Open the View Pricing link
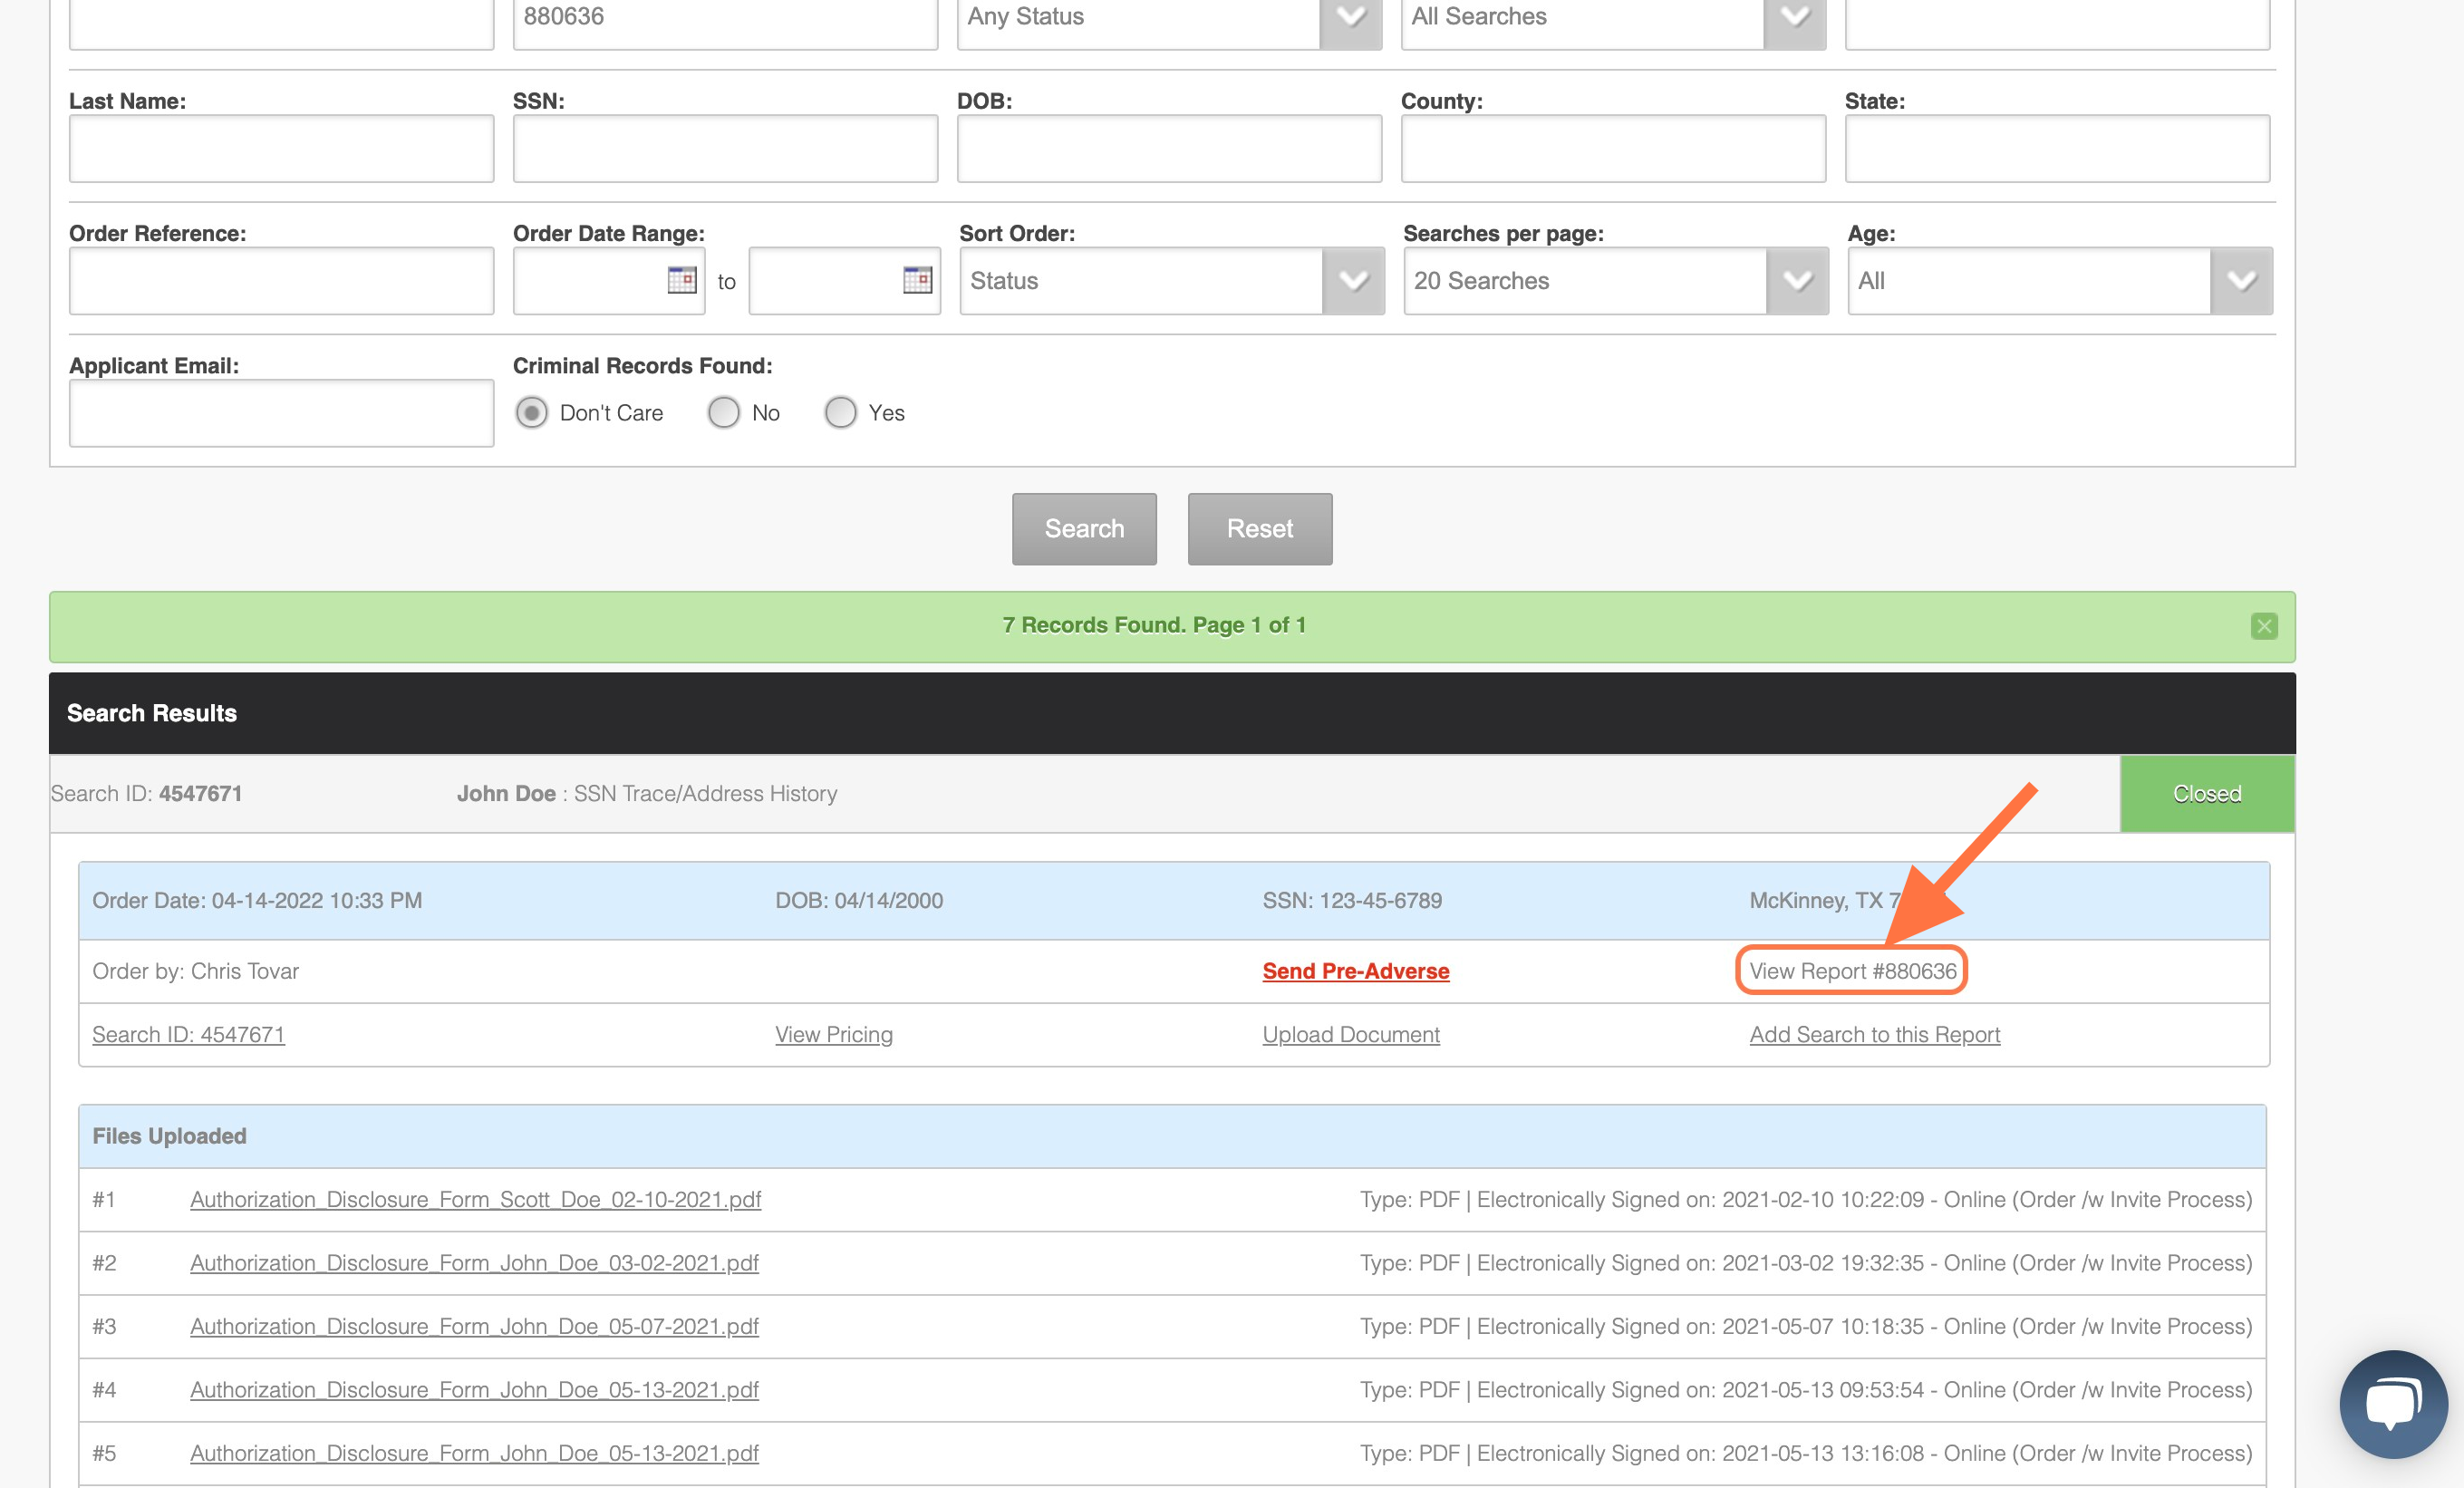The image size is (2464, 1488). click(x=834, y=1035)
